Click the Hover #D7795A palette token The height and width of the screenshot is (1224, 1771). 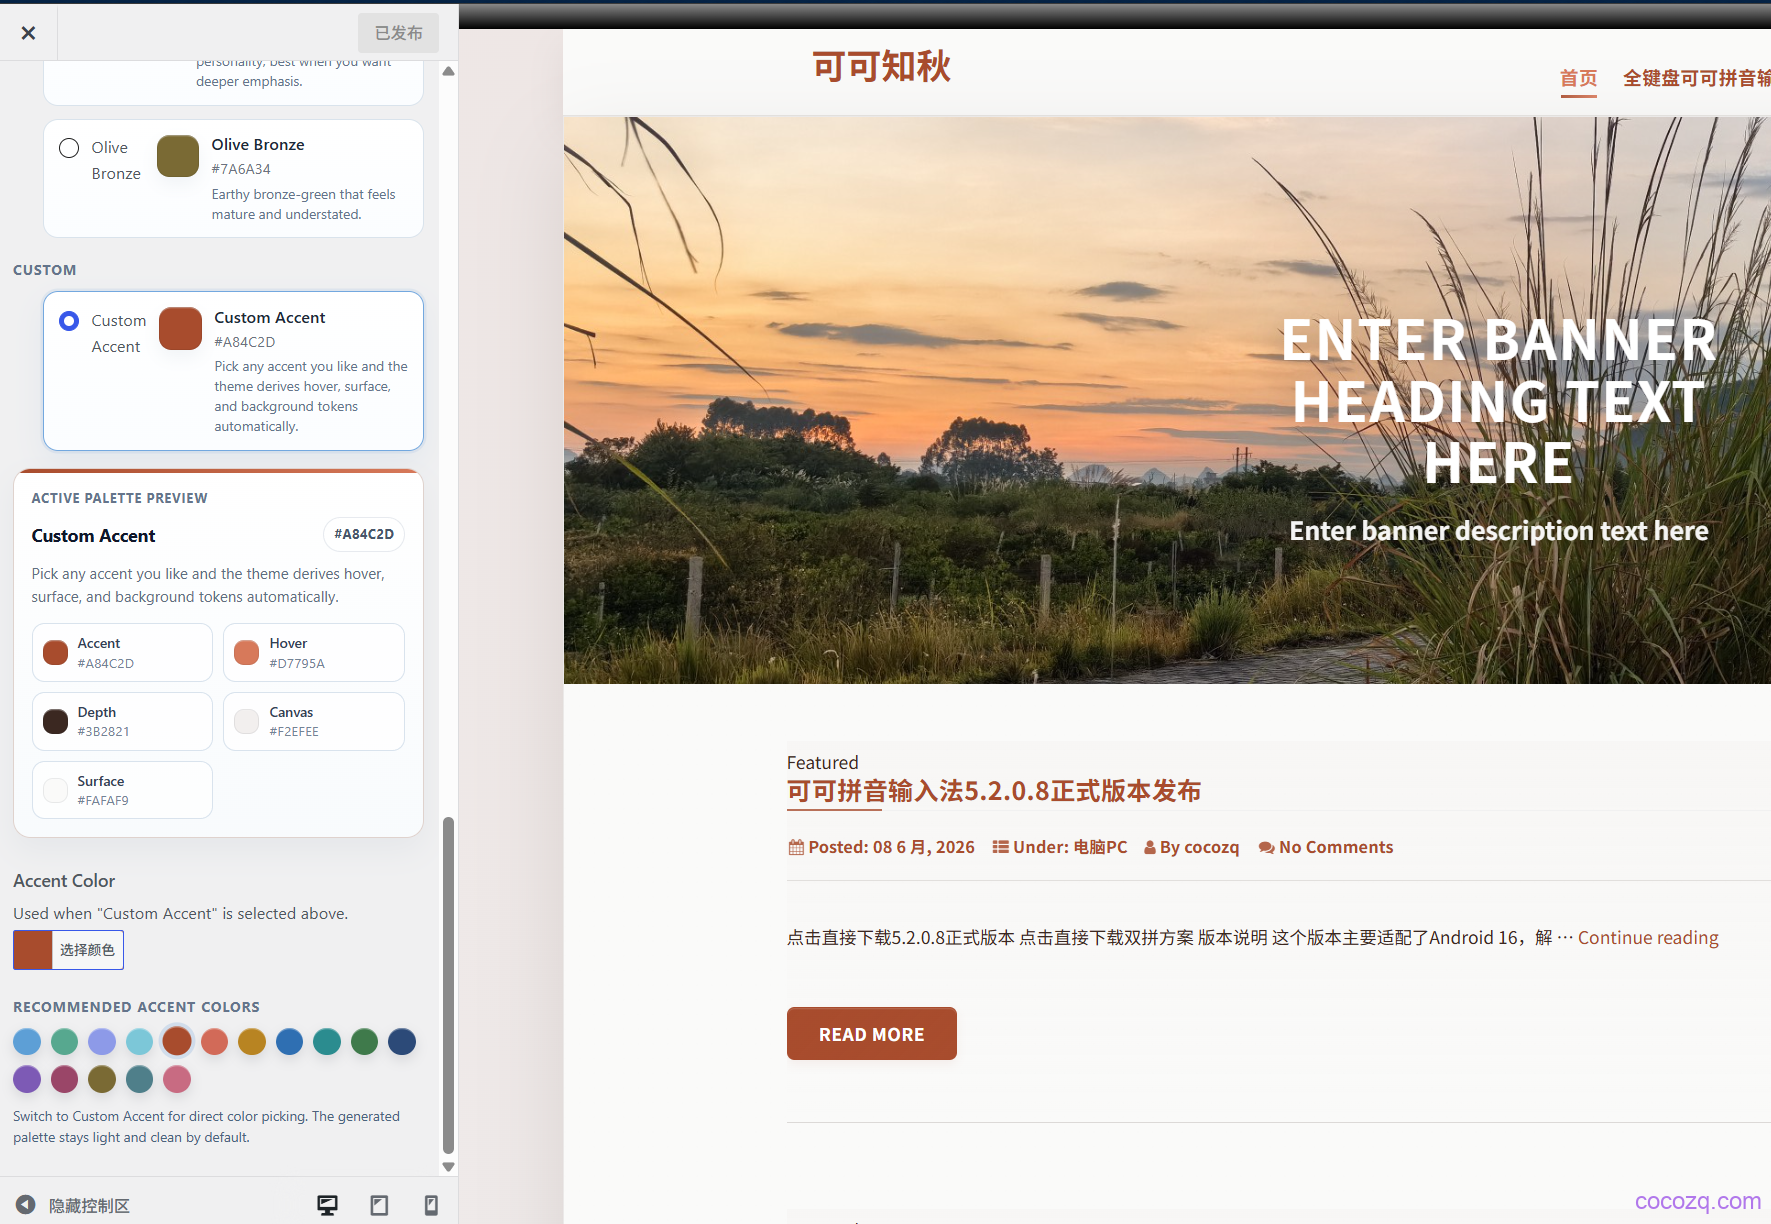tap(314, 653)
